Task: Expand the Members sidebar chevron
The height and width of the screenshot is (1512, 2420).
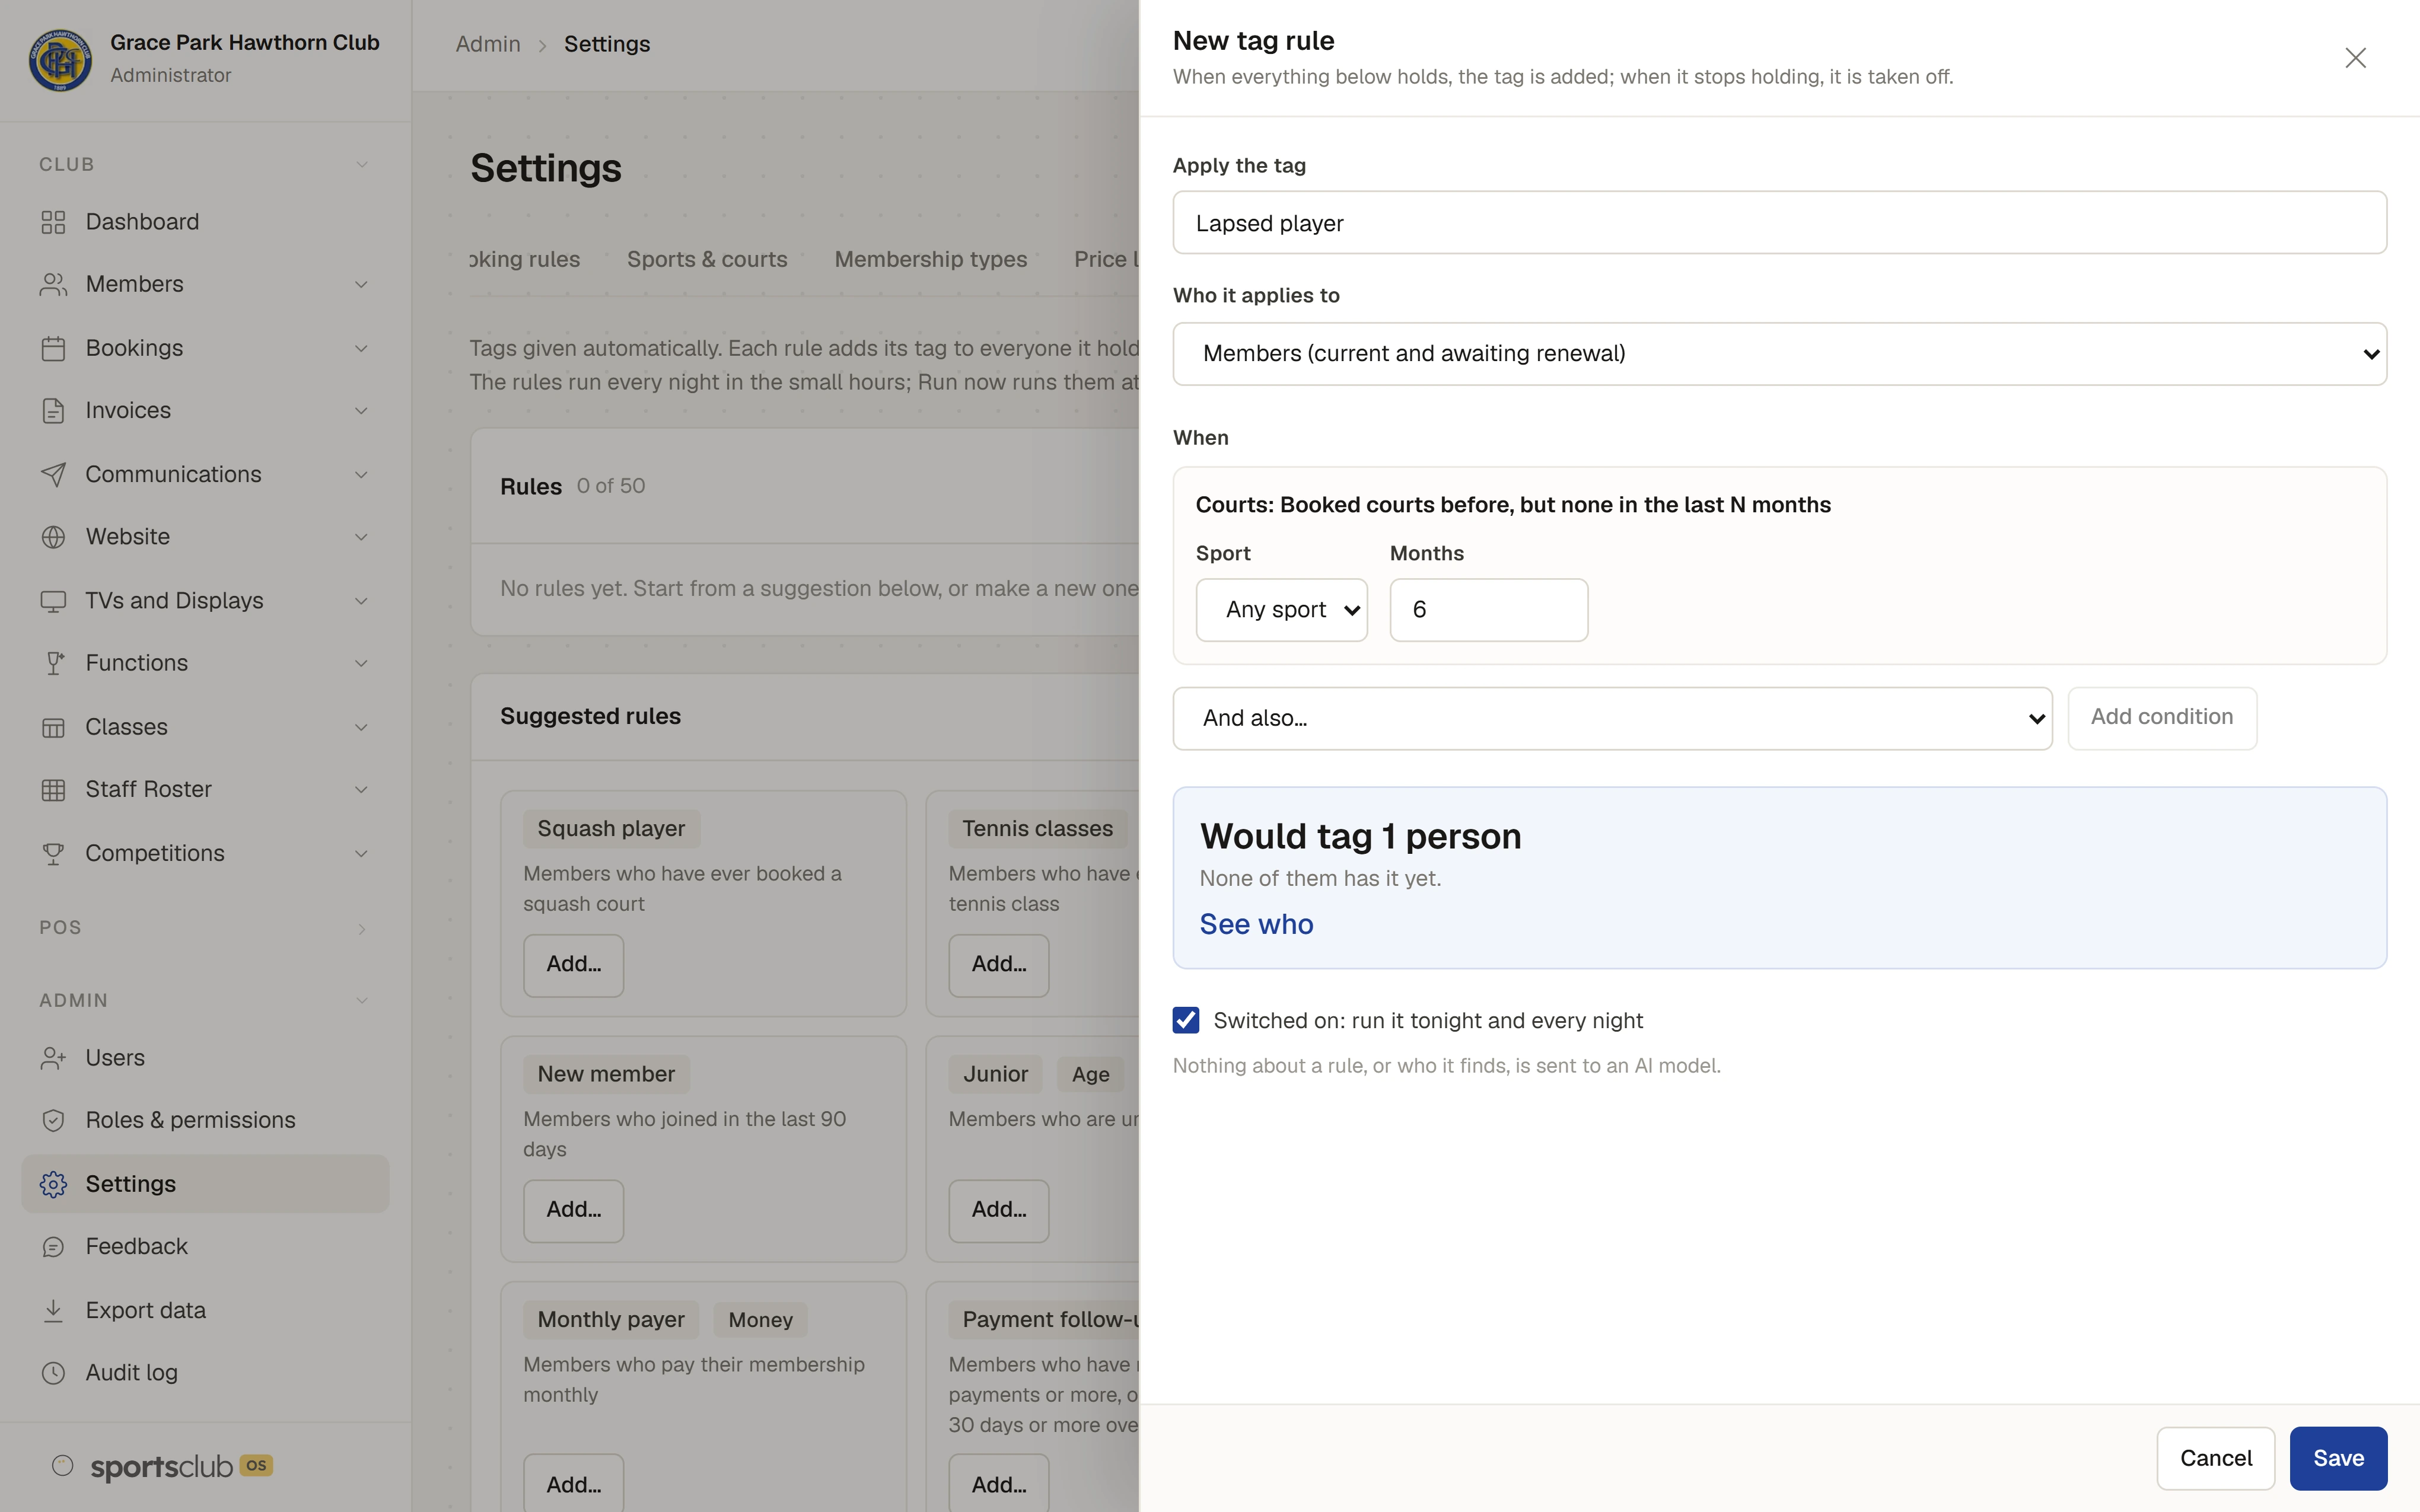Action: pyautogui.click(x=361, y=285)
